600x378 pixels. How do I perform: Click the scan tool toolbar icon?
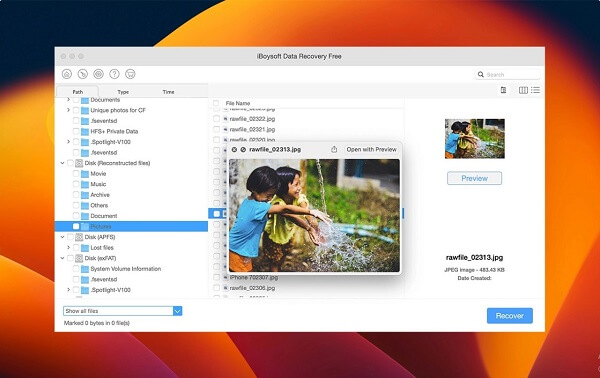click(x=83, y=74)
